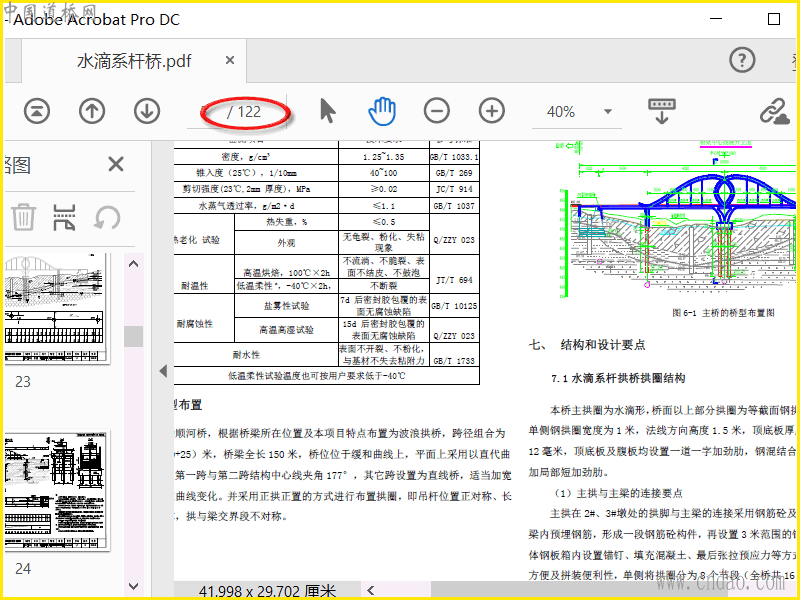Image resolution: width=800 pixels, height=600 pixels.
Task: Open the scrolling mode page display tool
Action: click(662, 111)
